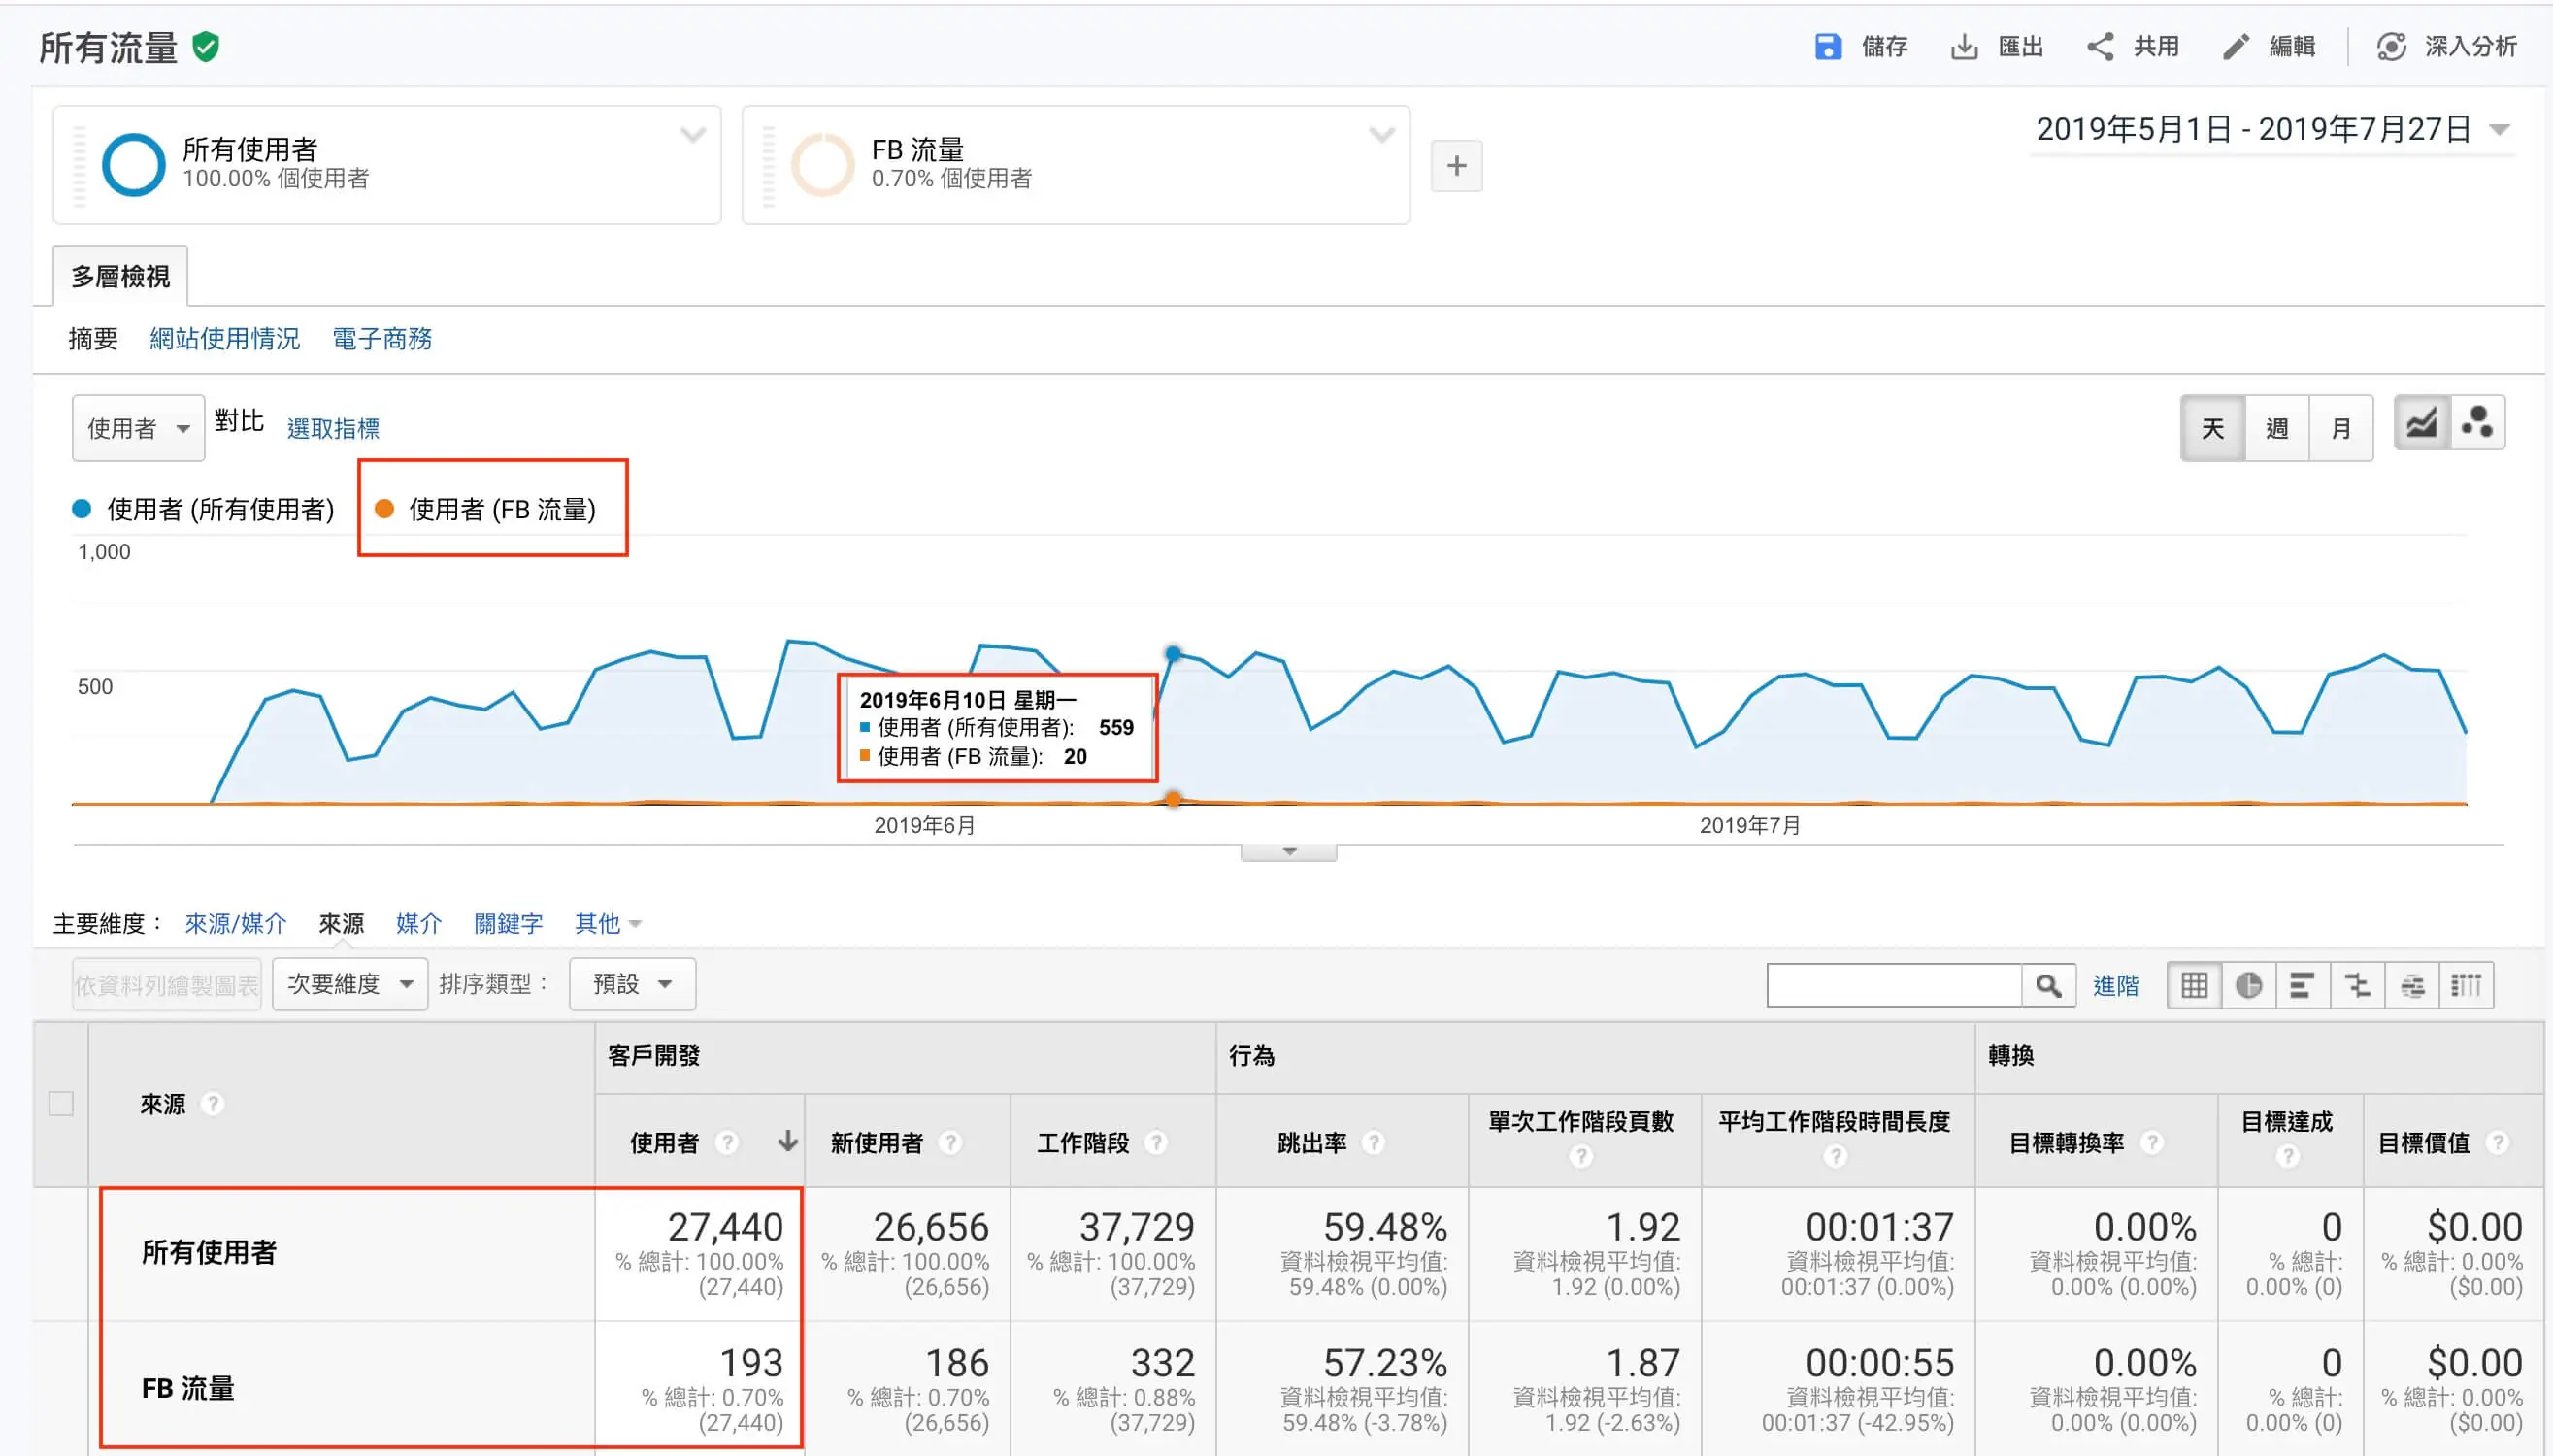Add a new segment with plus button
The image size is (2553, 1456).
click(1456, 166)
